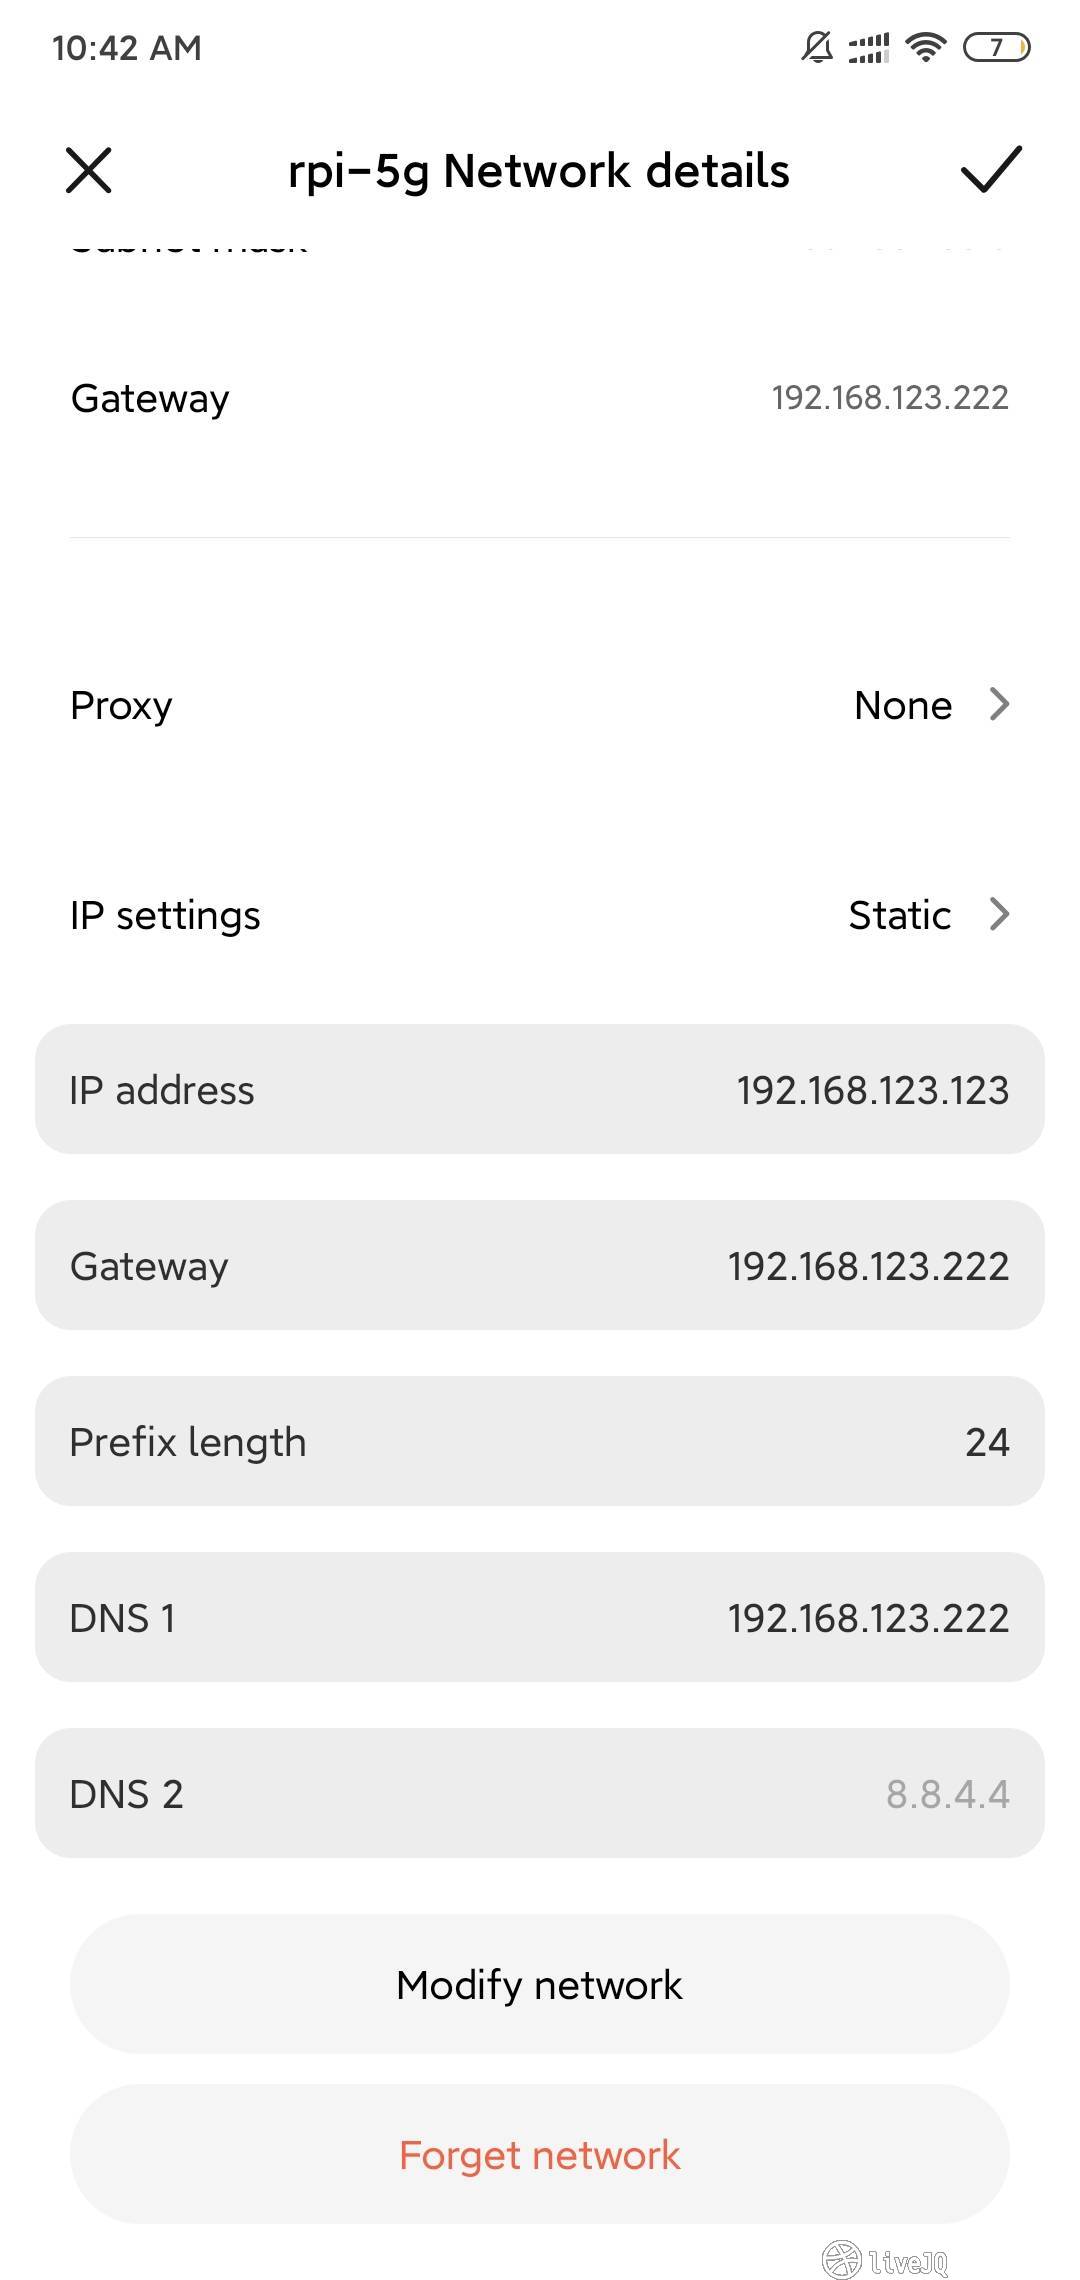
Task: Tap the cellular signal bars icon
Action: click(x=868, y=47)
